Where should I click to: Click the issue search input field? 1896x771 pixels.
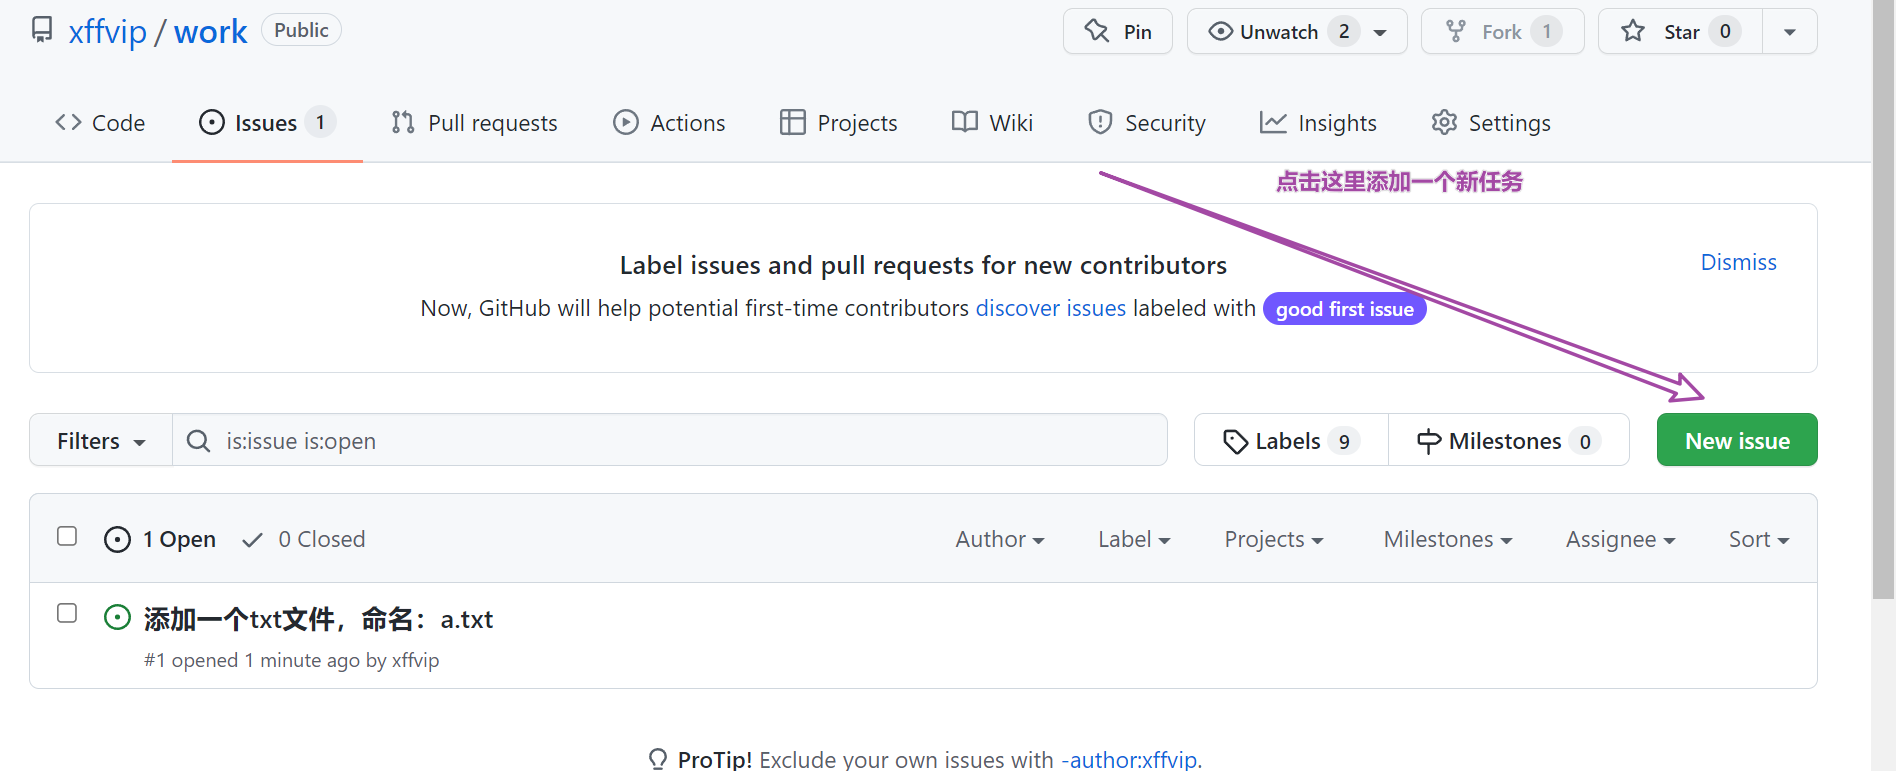coord(670,441)
